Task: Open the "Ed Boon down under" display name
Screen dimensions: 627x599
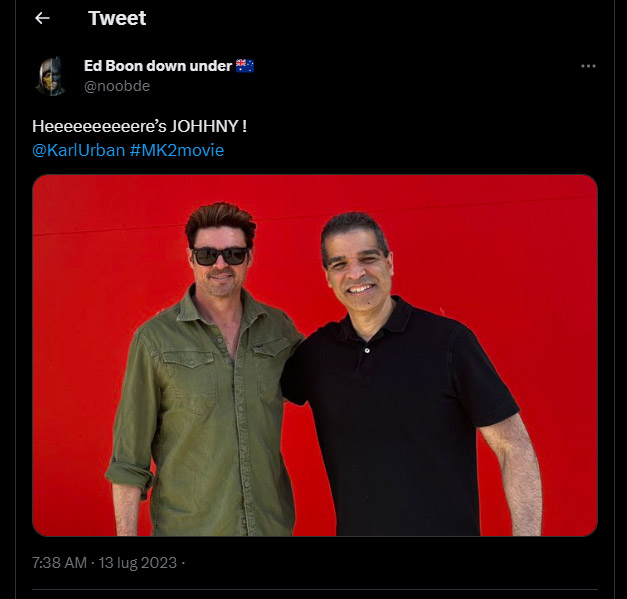Action: point(157,66)
